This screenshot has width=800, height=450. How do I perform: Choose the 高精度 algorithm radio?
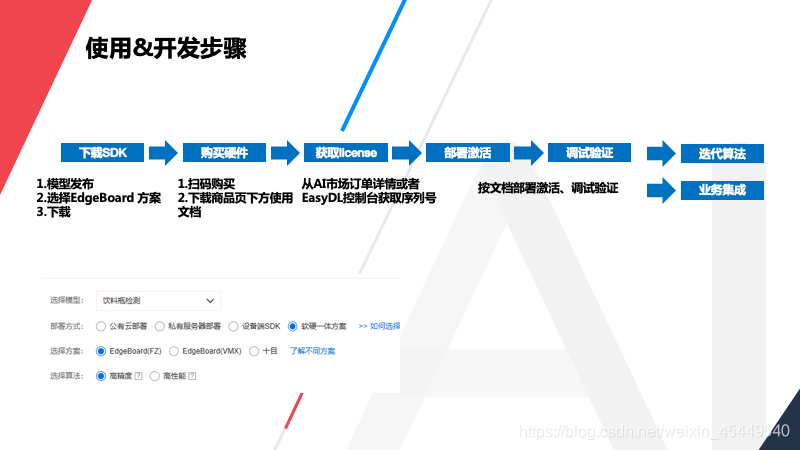101,376
